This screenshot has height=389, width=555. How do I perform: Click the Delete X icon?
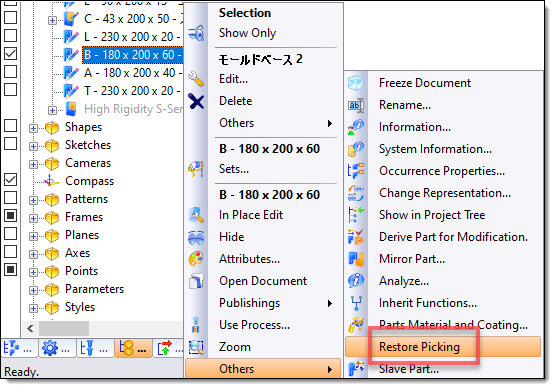(196, 102)
